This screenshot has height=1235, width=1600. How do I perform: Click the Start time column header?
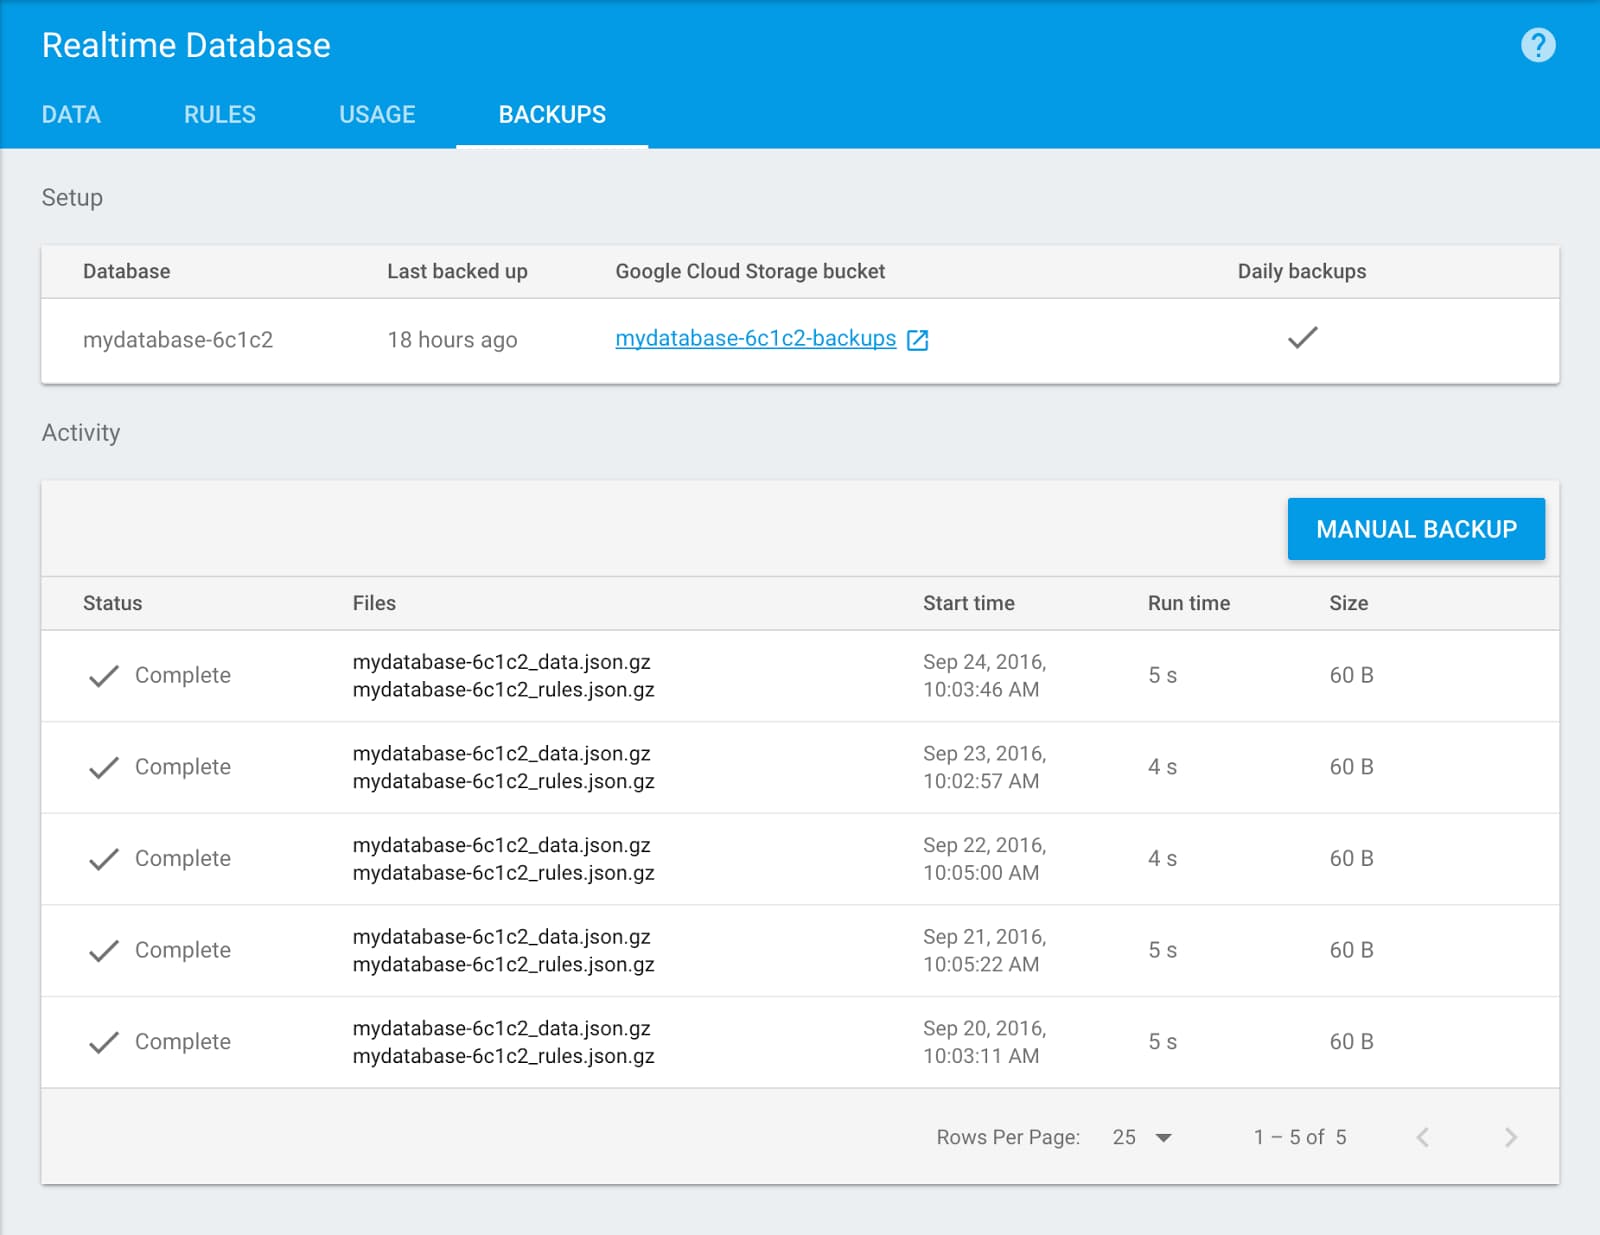click(x=968, y=603)
